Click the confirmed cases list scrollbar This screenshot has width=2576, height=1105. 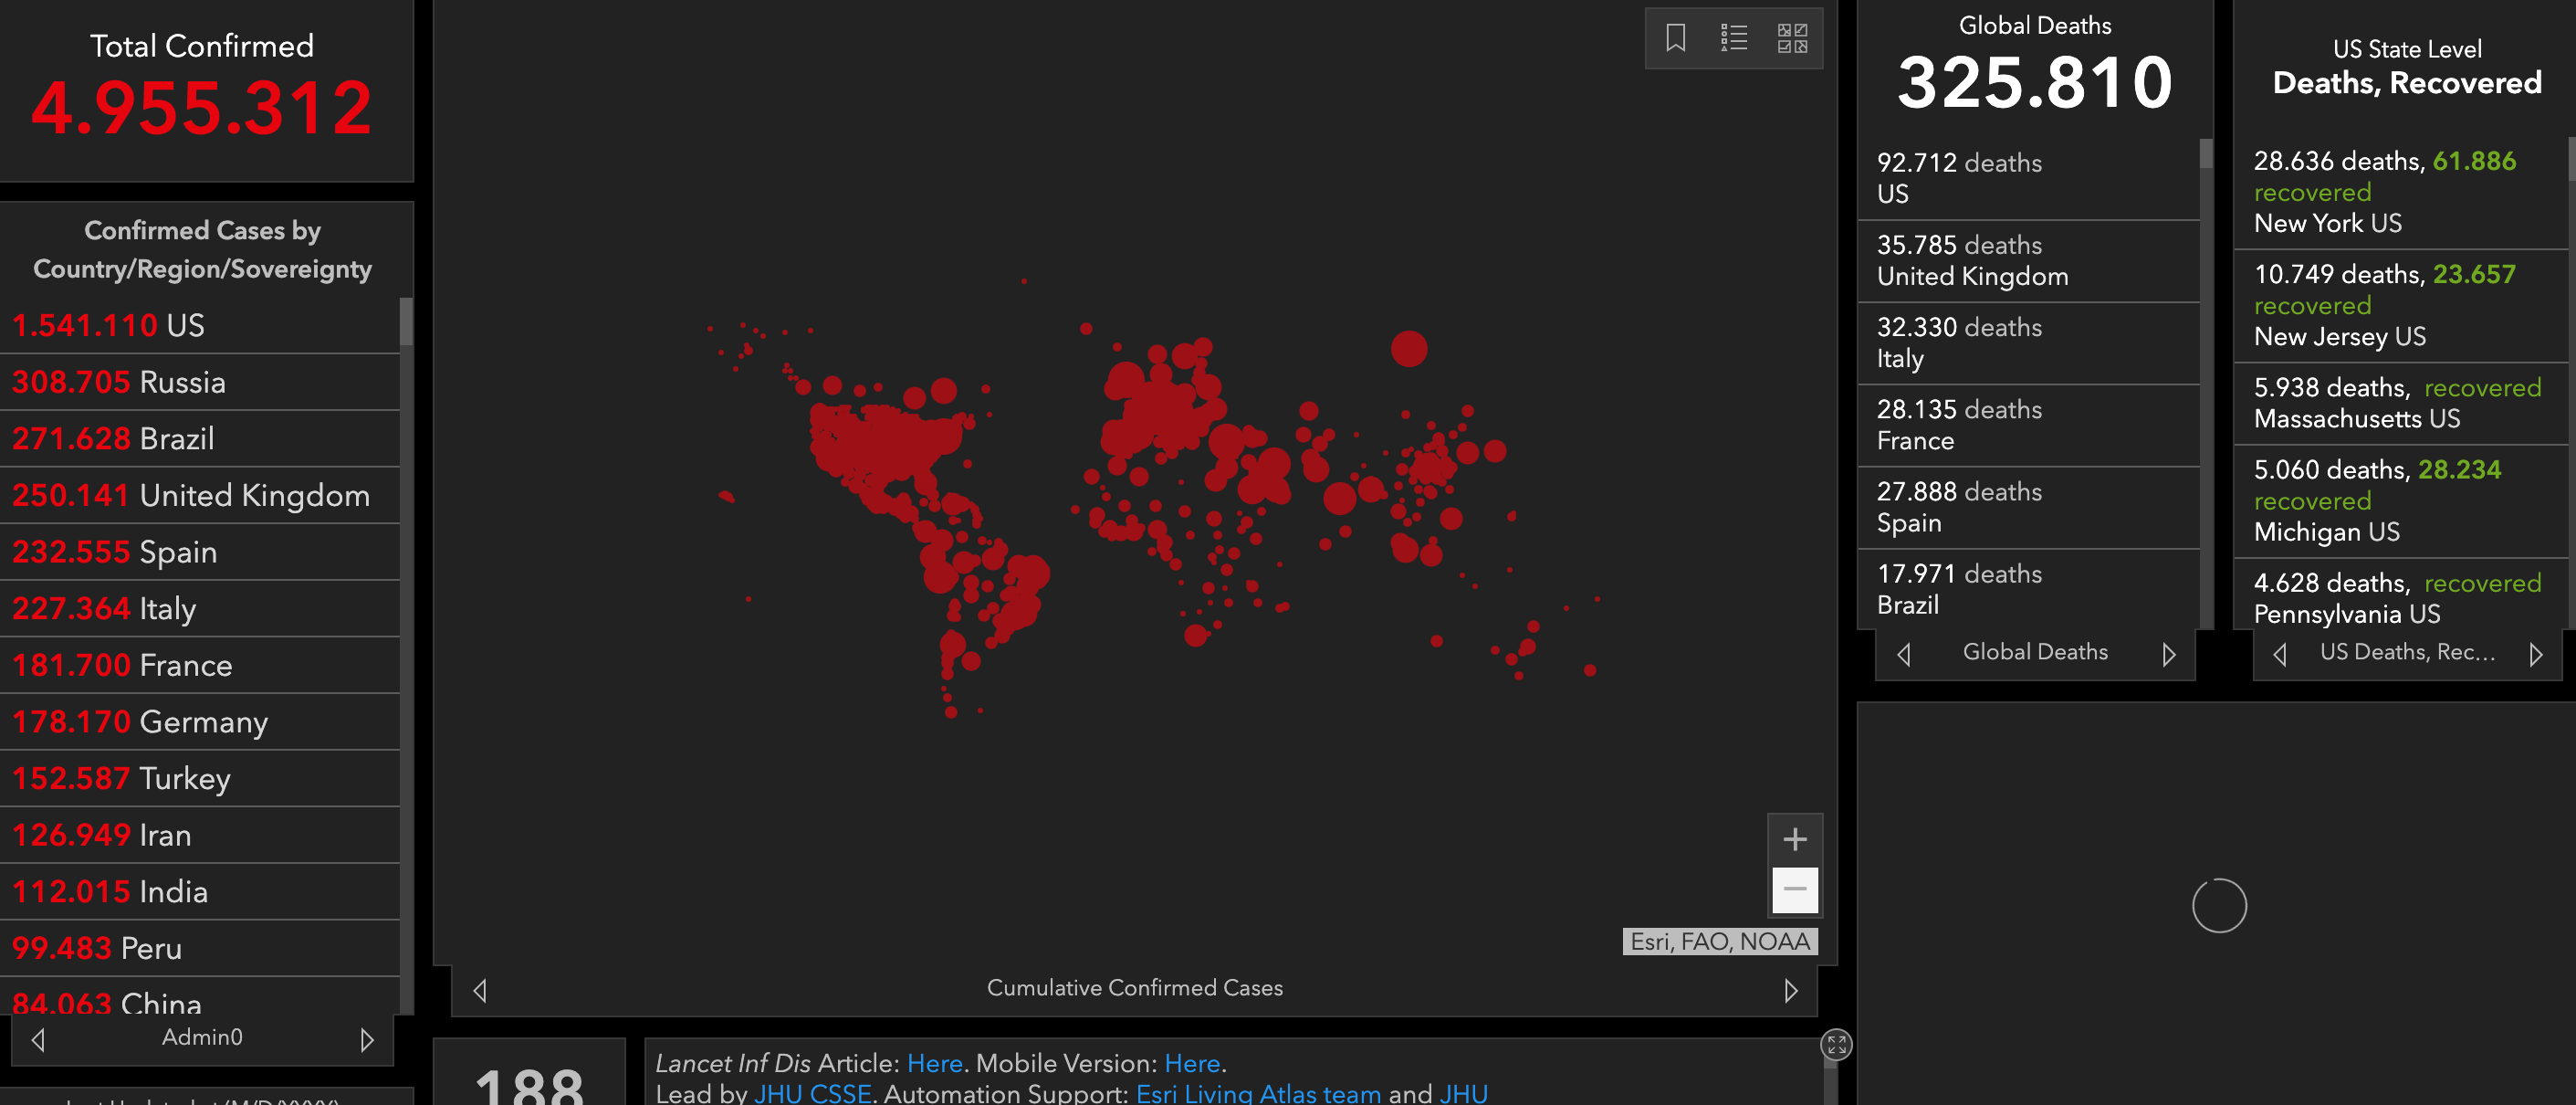[406, 323]
